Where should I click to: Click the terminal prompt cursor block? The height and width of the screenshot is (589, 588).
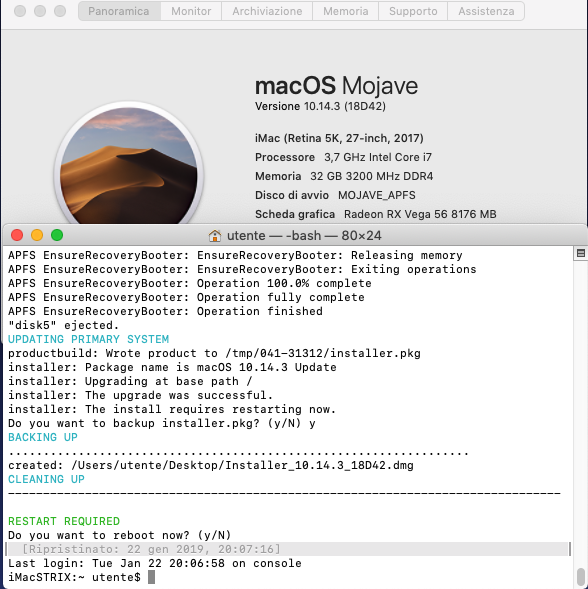click(x=151, y=577)
